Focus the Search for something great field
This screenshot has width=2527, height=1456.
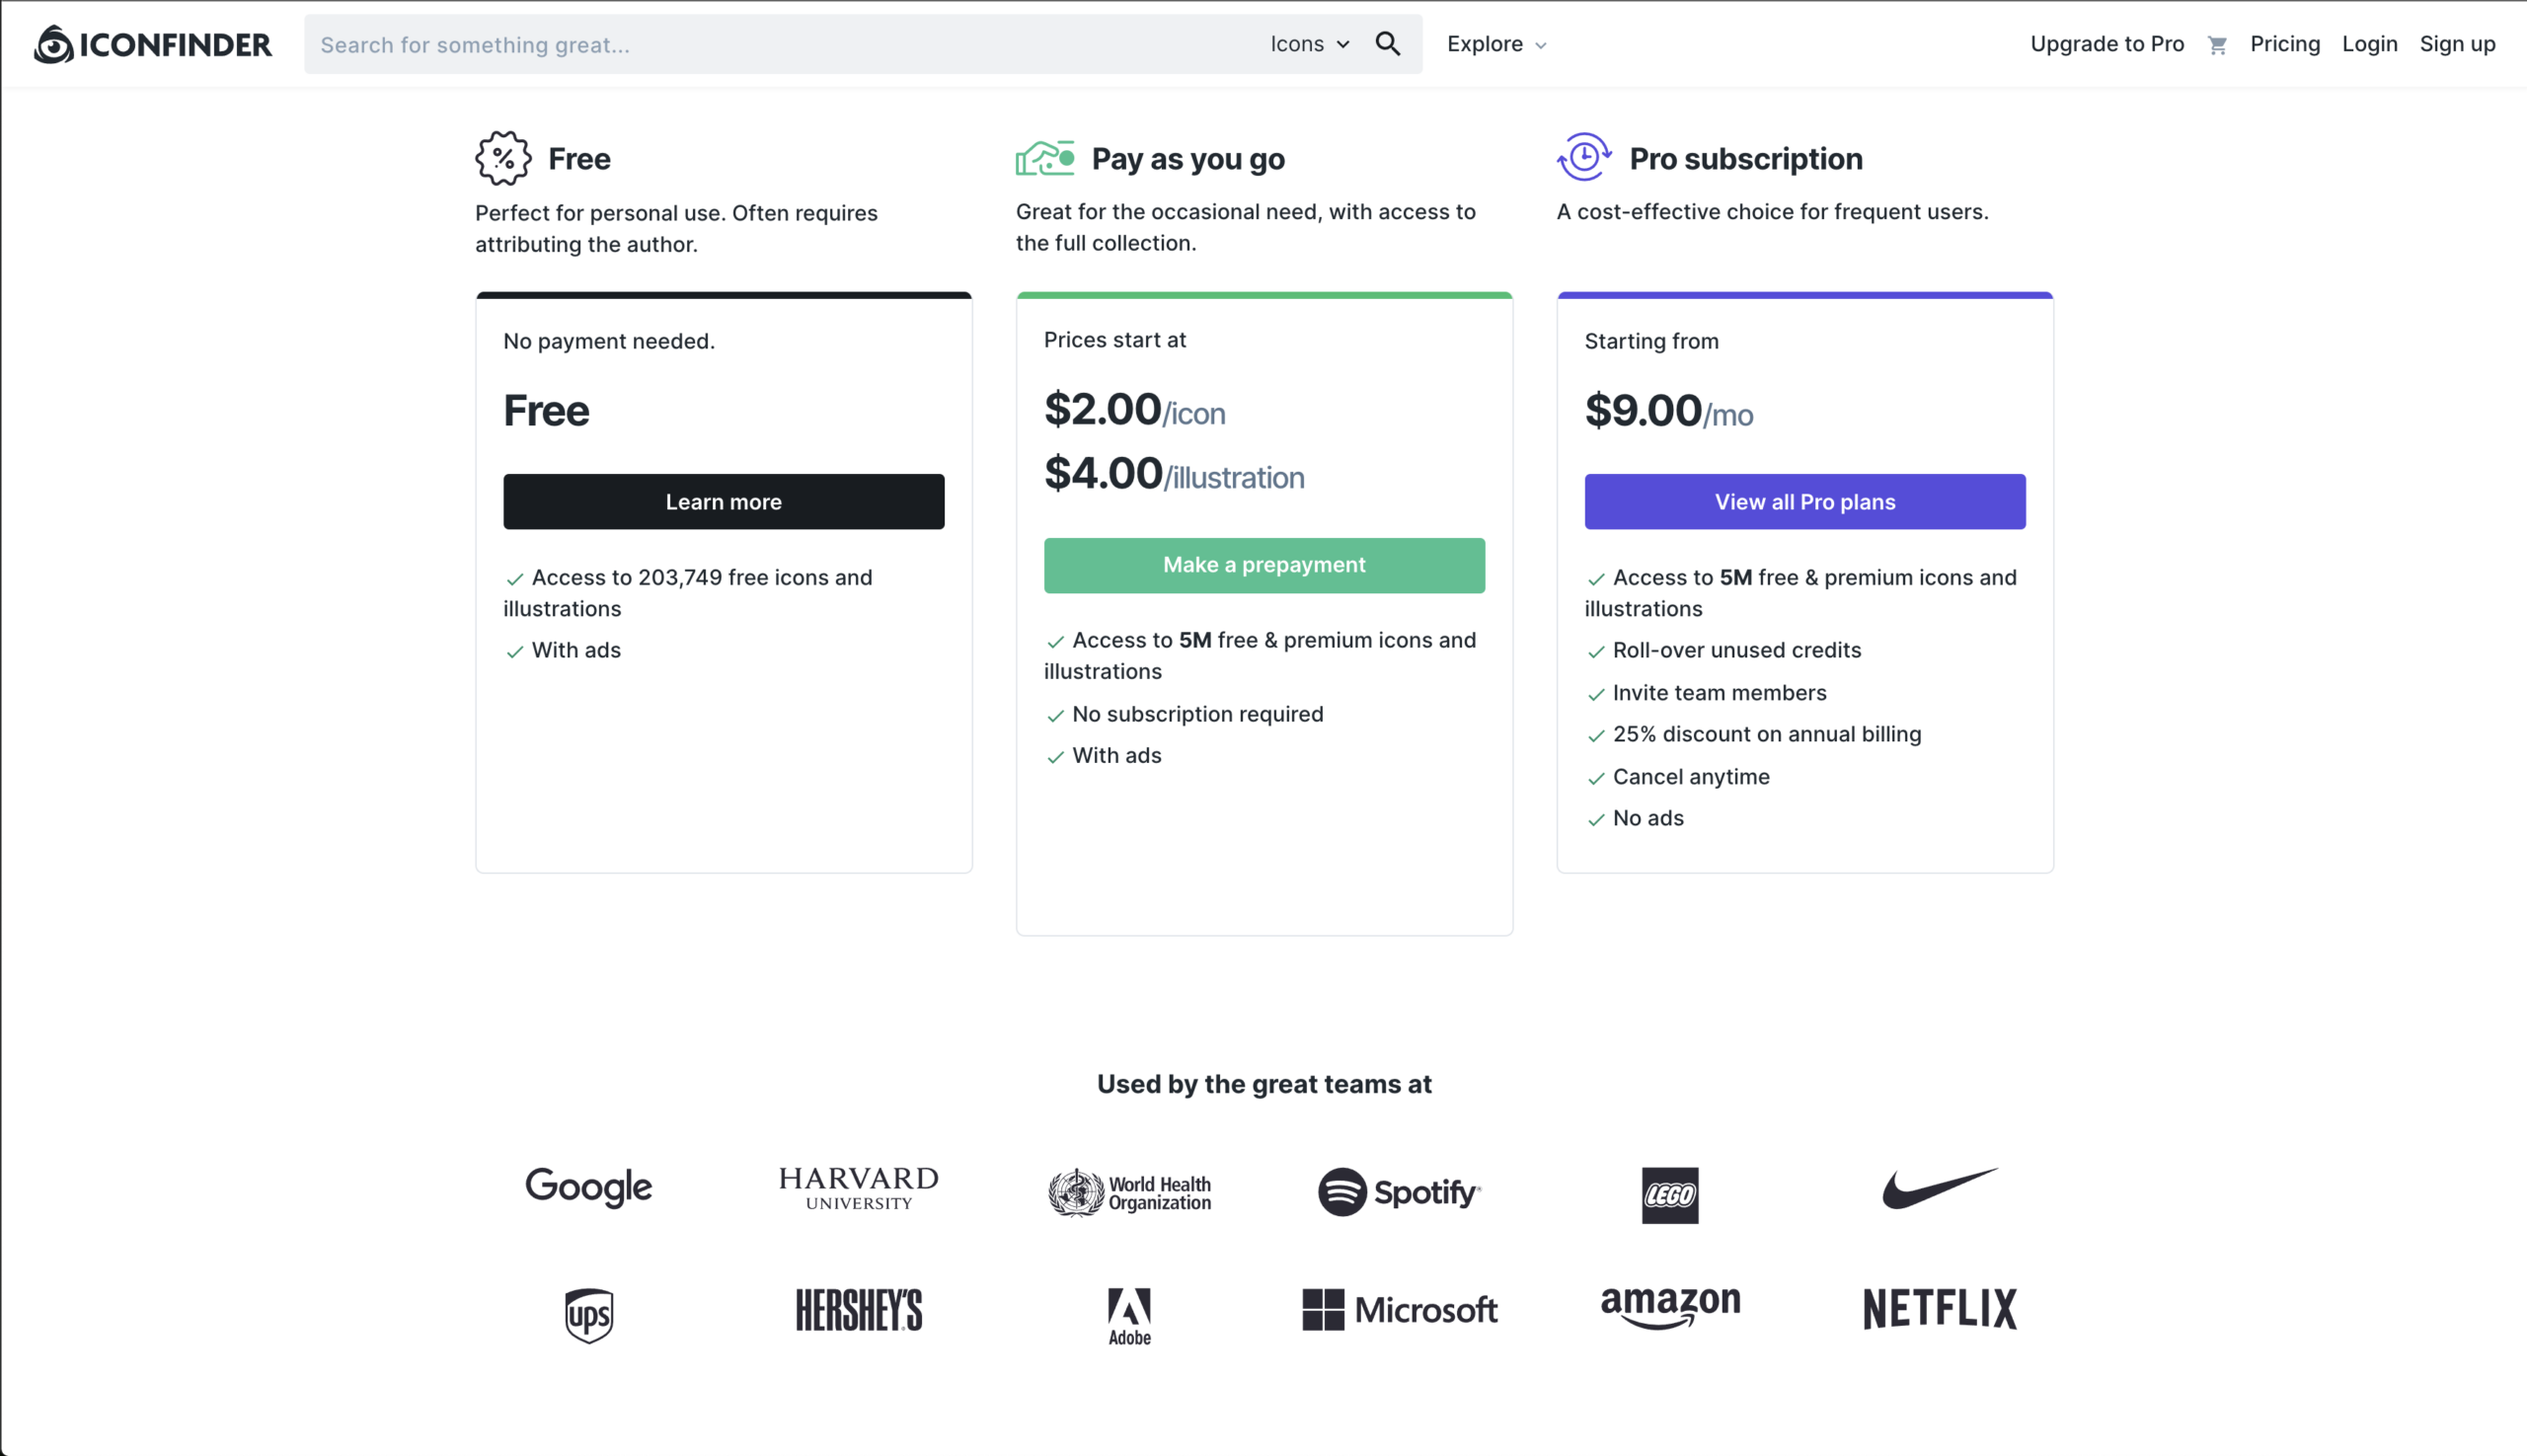[x=780, y=44]
